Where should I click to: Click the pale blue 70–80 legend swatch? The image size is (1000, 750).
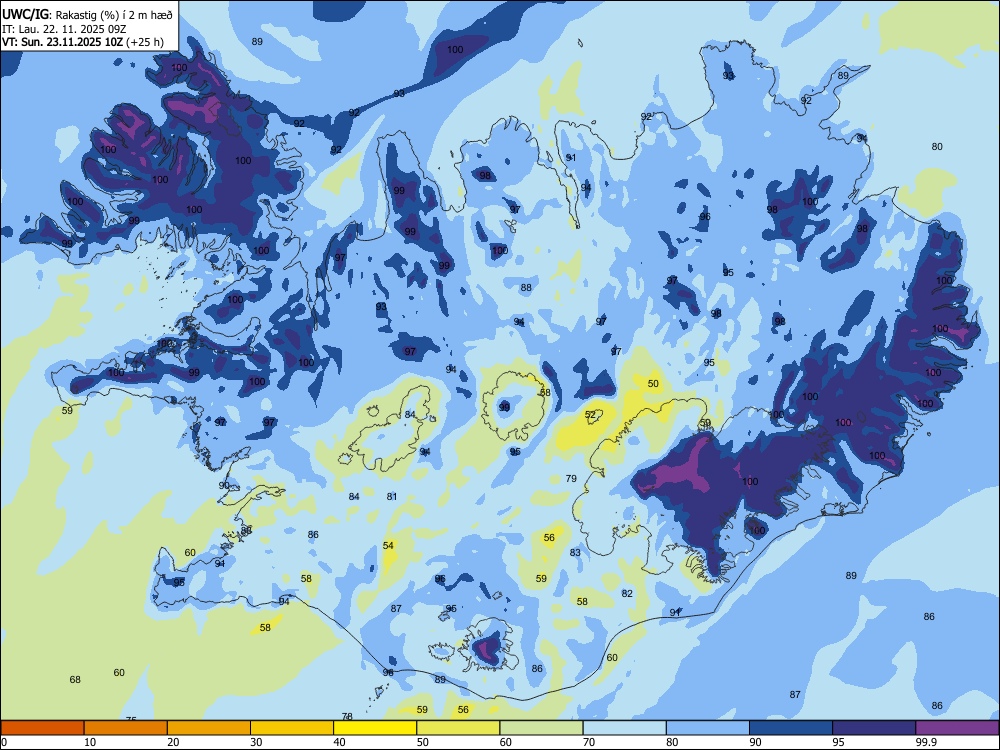pos(624,728)
